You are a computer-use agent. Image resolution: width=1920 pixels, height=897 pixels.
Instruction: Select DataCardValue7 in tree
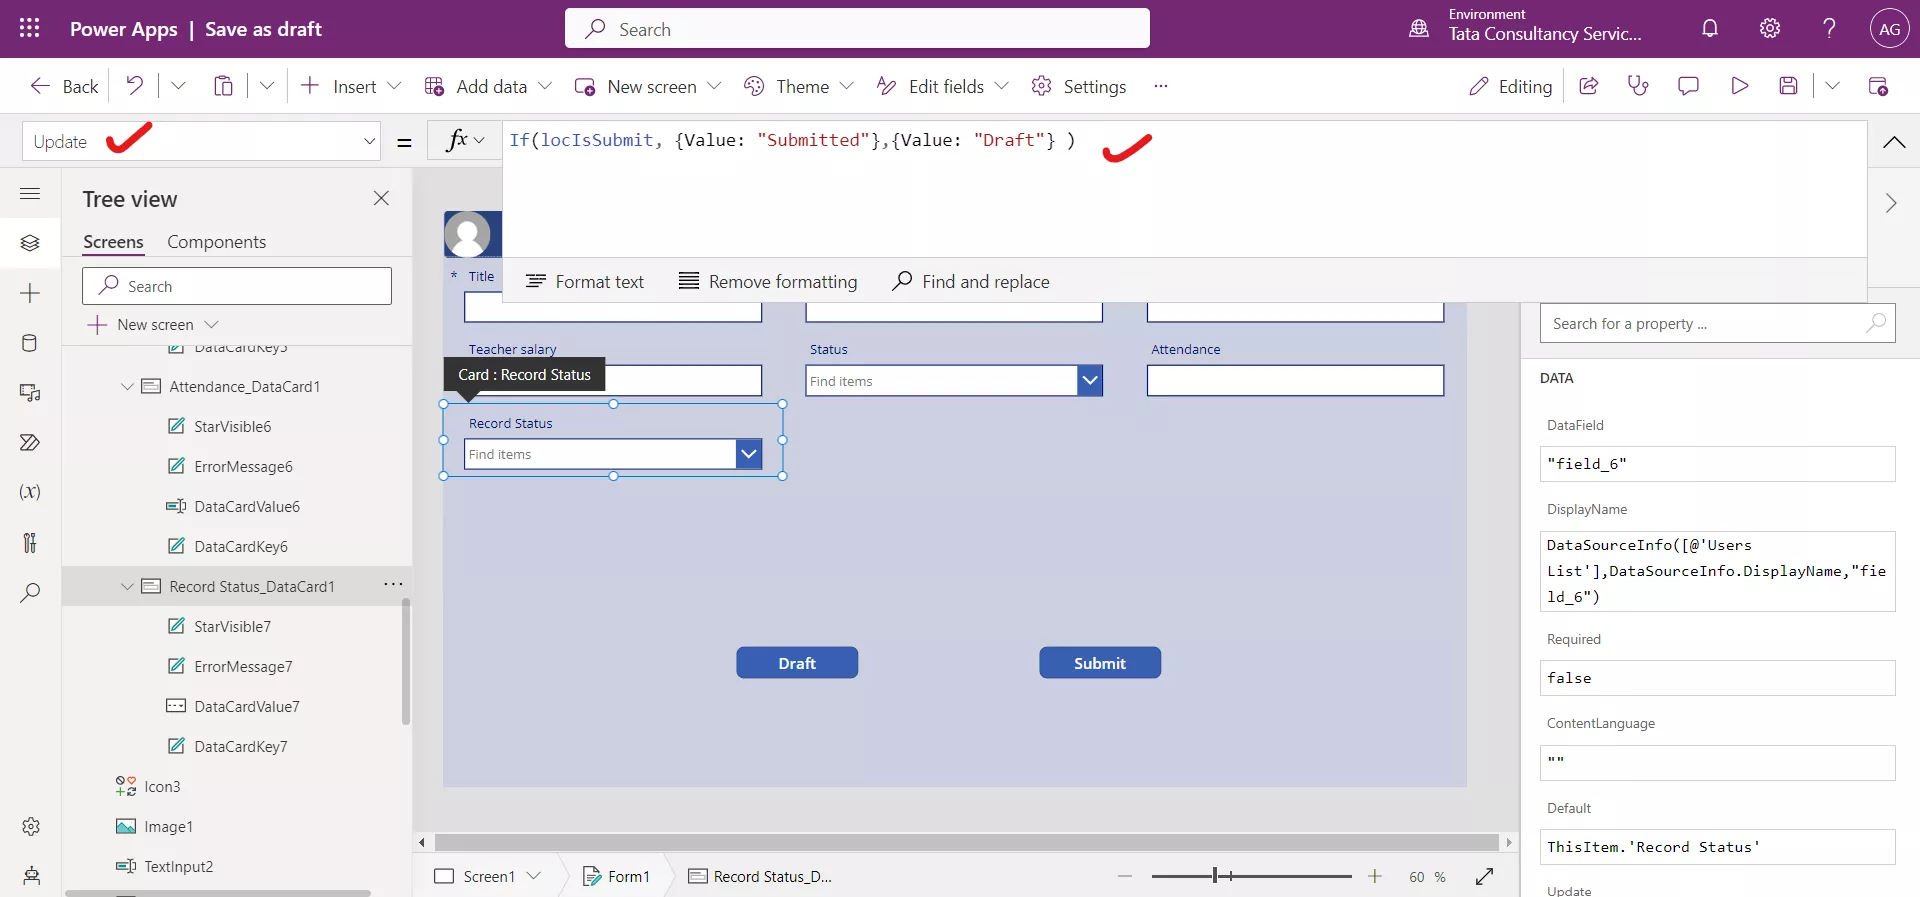click(247, 706)
